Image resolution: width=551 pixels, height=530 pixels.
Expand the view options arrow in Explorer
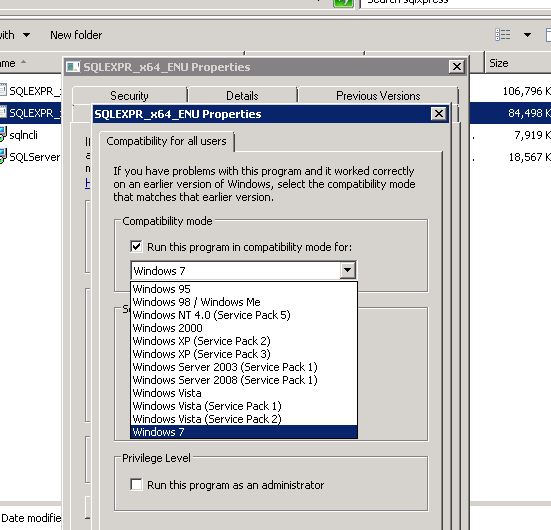[527, 35]
